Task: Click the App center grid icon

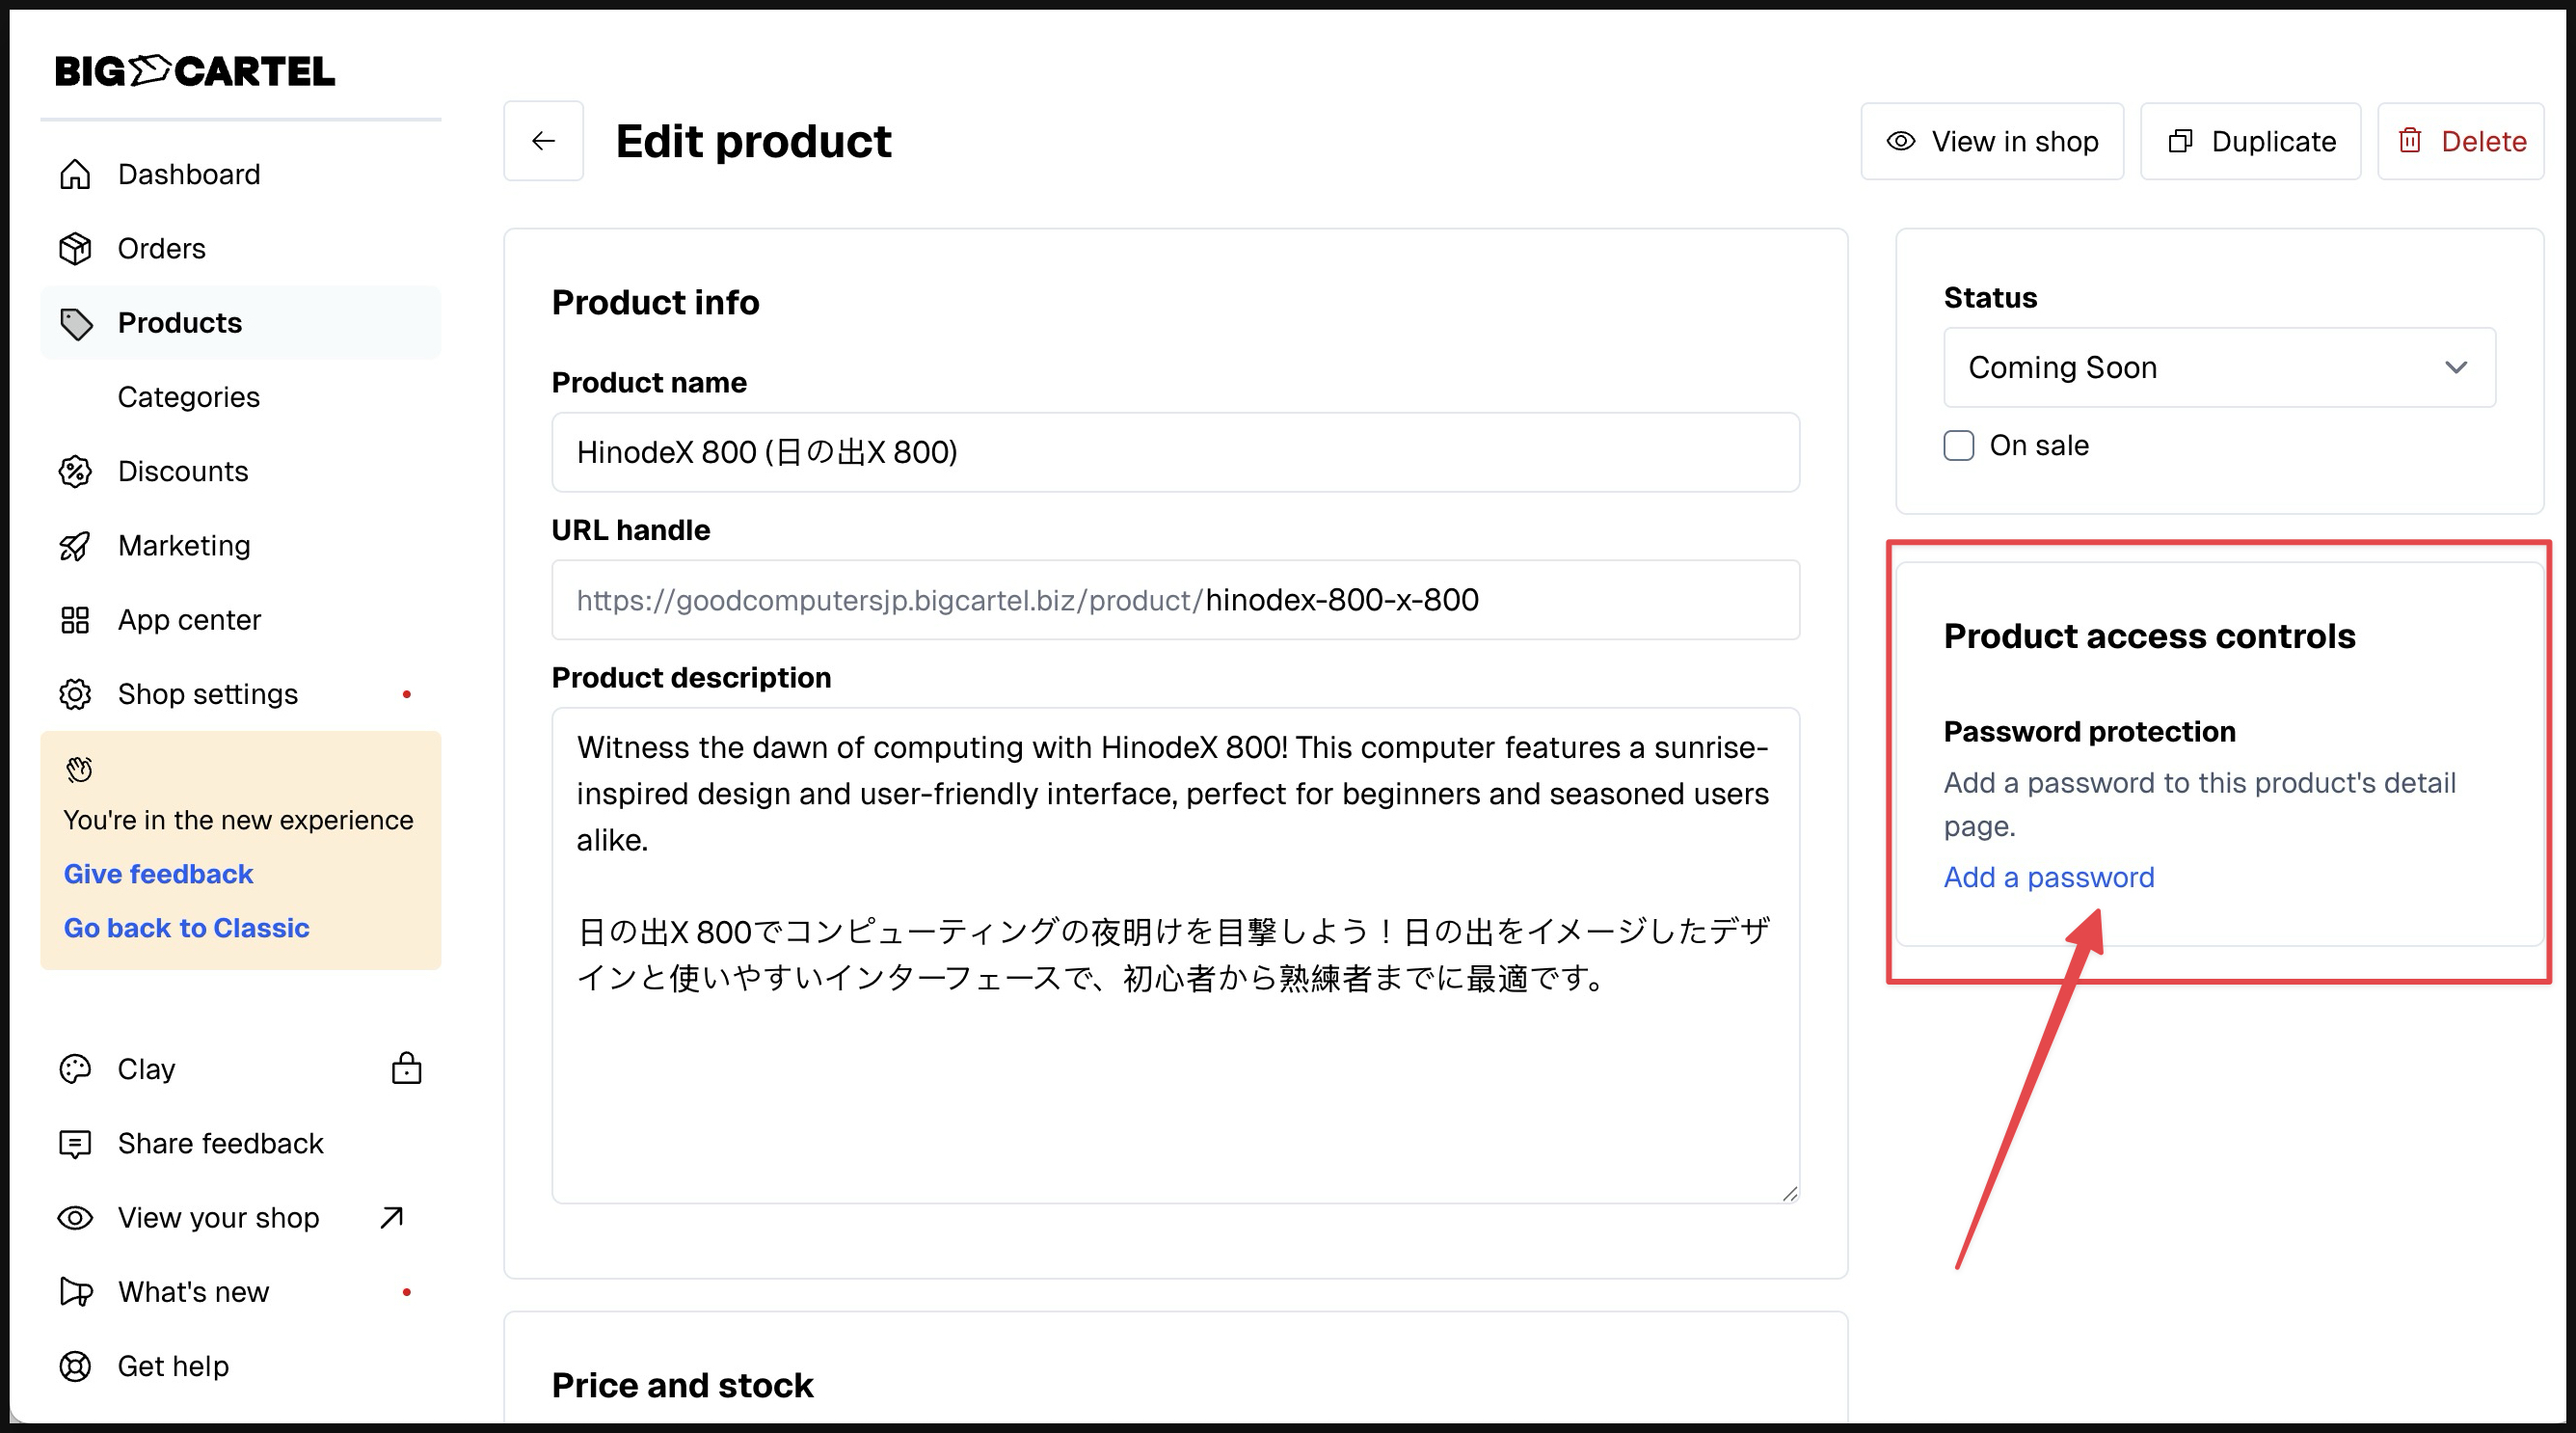Action: pyautogui.click(x=75, y=620)
